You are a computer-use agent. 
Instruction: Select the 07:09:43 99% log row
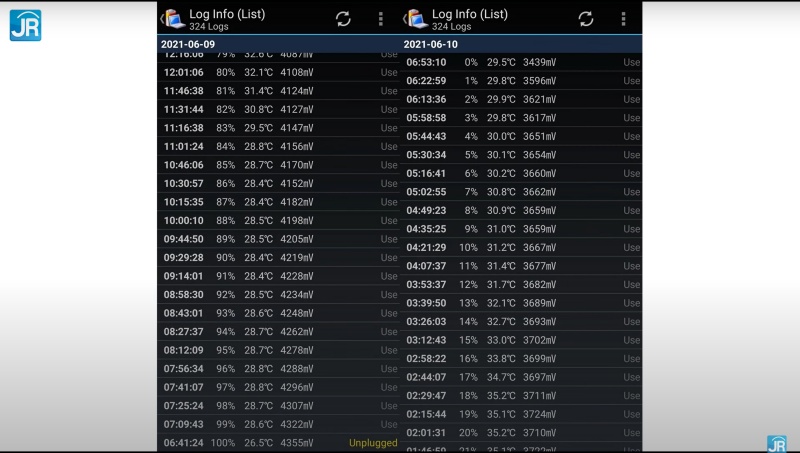tap(279, 424)
